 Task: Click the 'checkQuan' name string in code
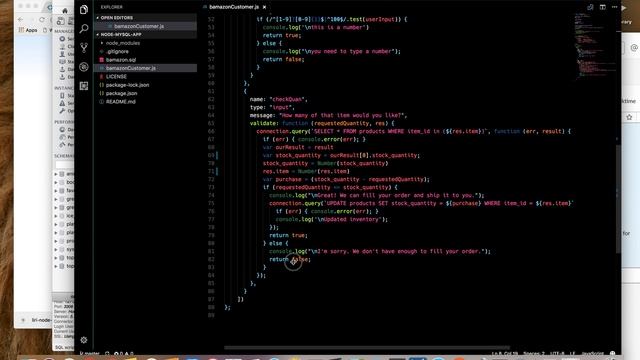[287, 99]
